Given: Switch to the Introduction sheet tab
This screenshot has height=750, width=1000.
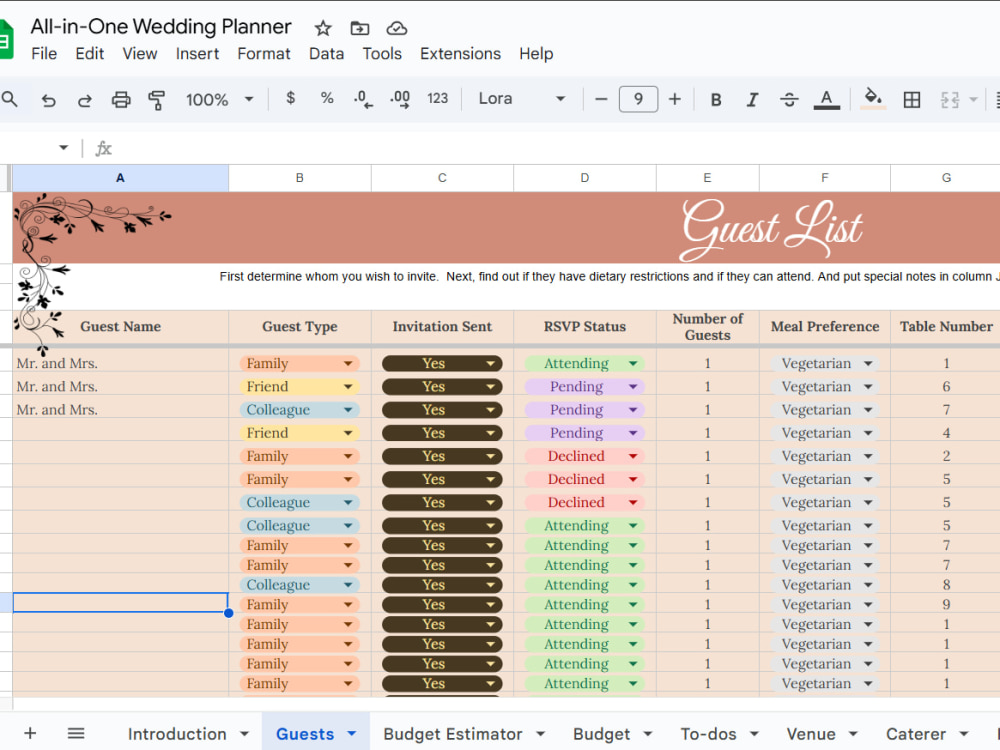Looking at the screenshot, I should tap(177, 734).
